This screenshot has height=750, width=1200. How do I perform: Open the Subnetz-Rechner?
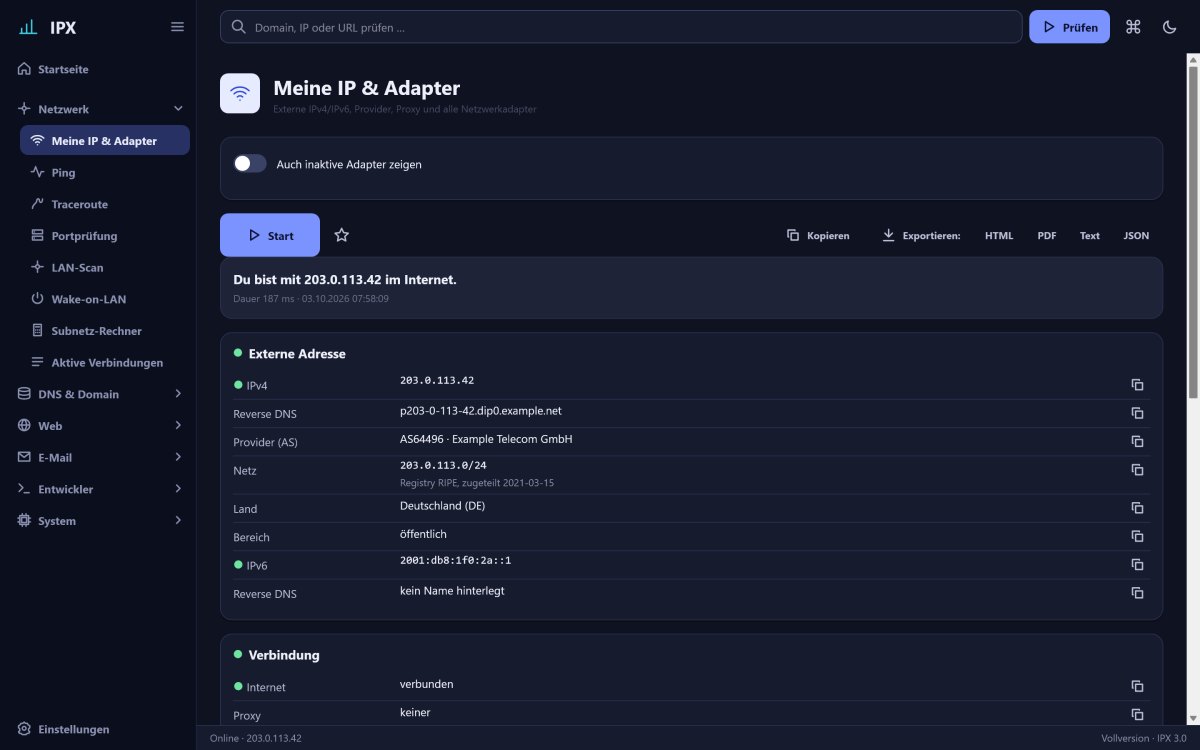point(105,331)
